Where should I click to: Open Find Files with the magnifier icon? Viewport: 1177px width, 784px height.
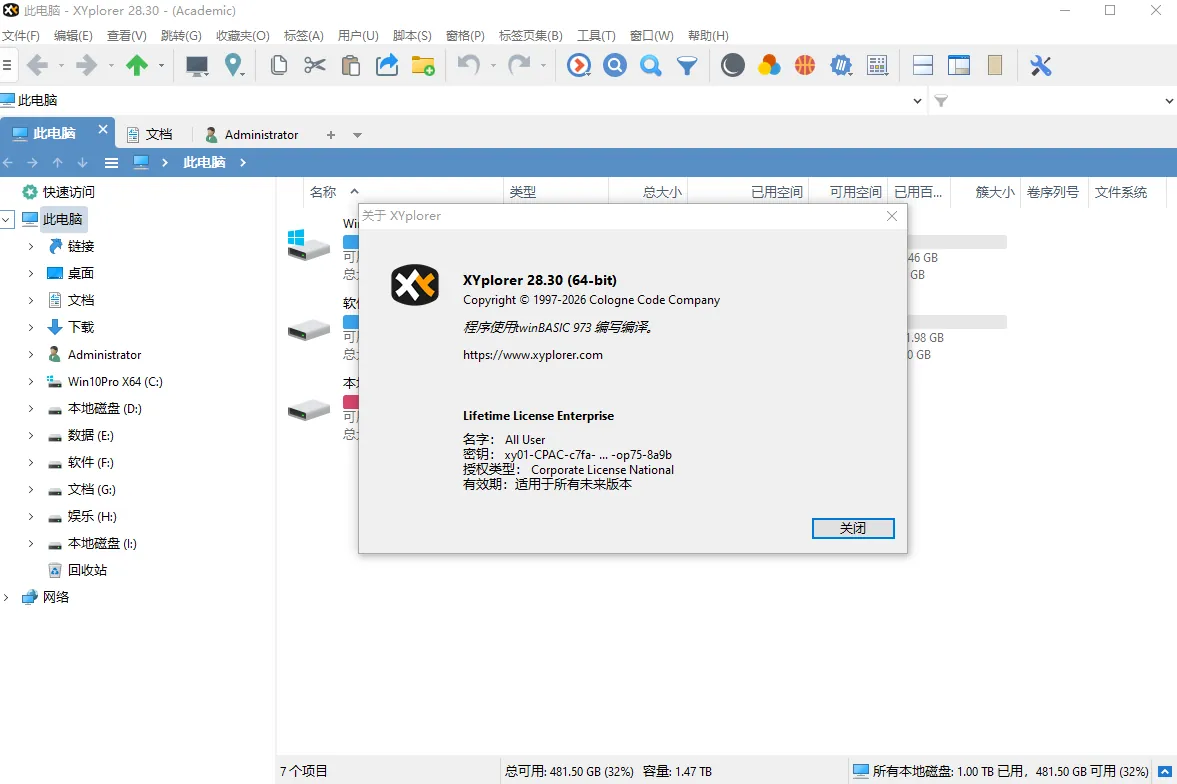click(x=614, y=65)
